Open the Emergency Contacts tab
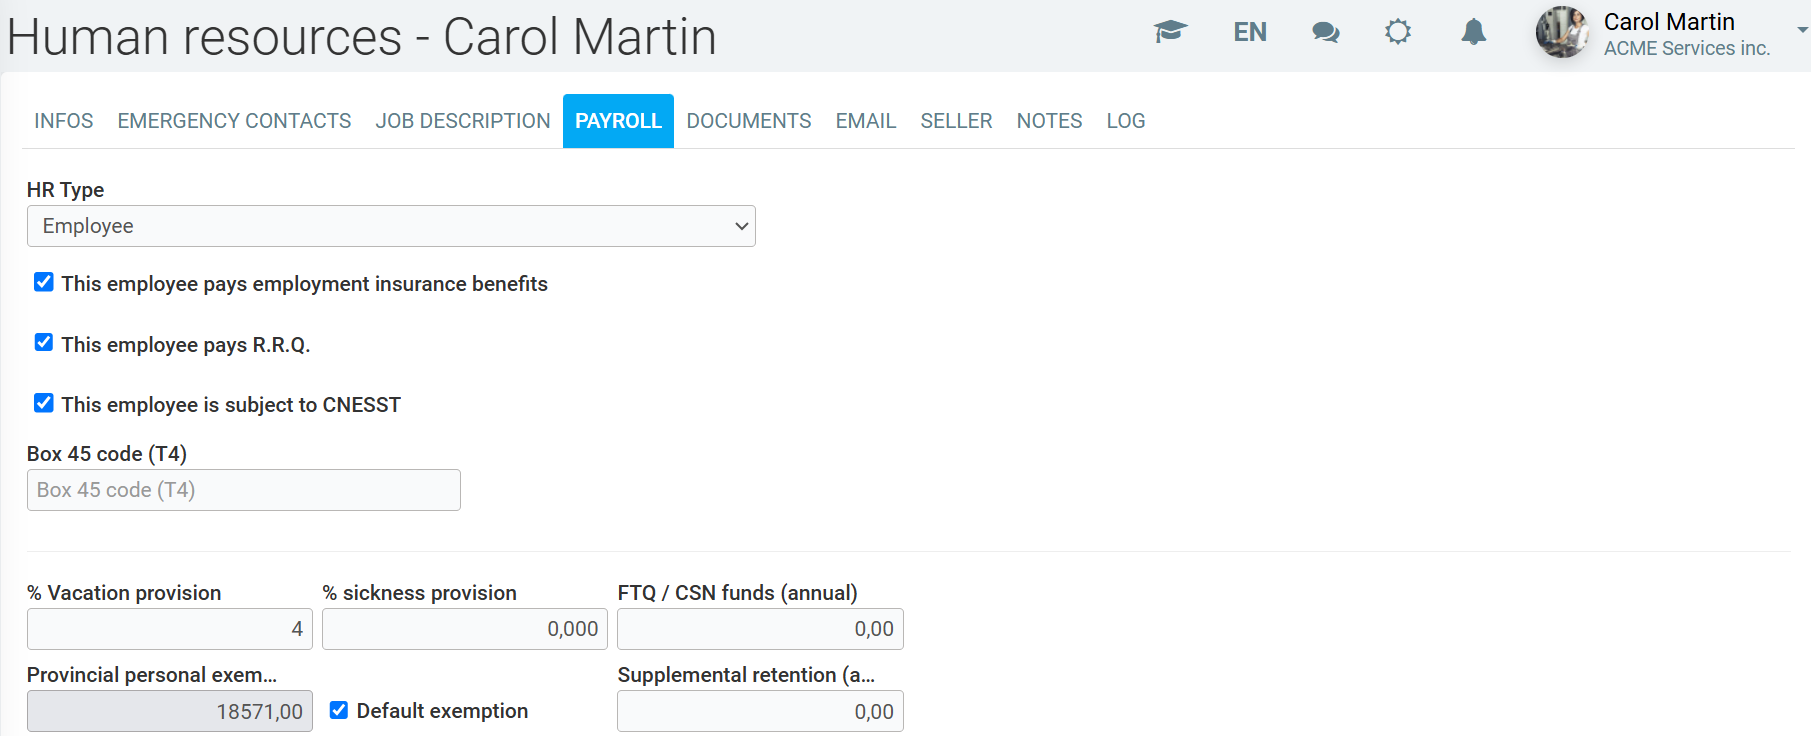Image resolution: width=1811 pixels, height=736 pixels. coord(234,121)
